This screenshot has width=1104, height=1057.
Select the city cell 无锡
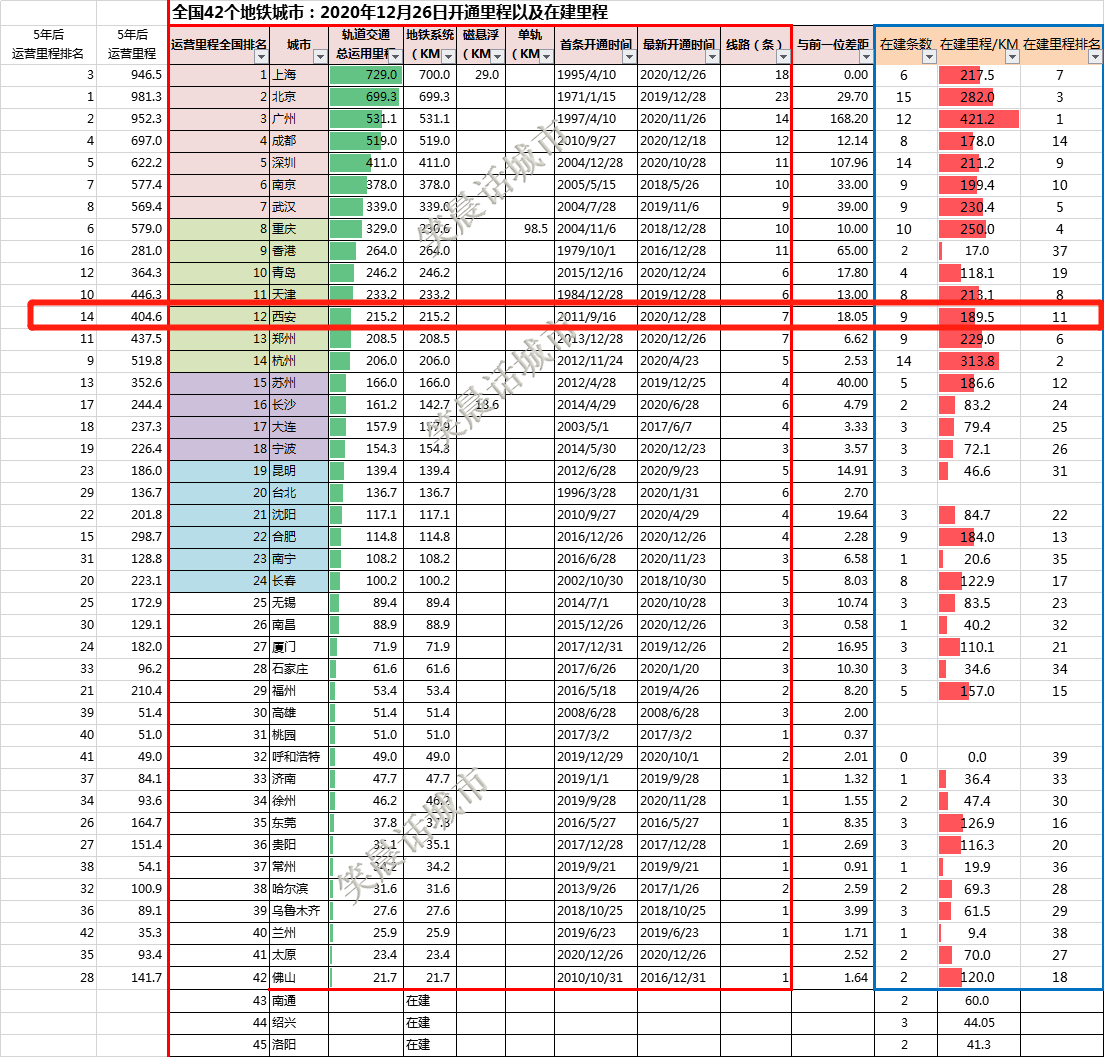pyautogui.click(x=299, y=603)
